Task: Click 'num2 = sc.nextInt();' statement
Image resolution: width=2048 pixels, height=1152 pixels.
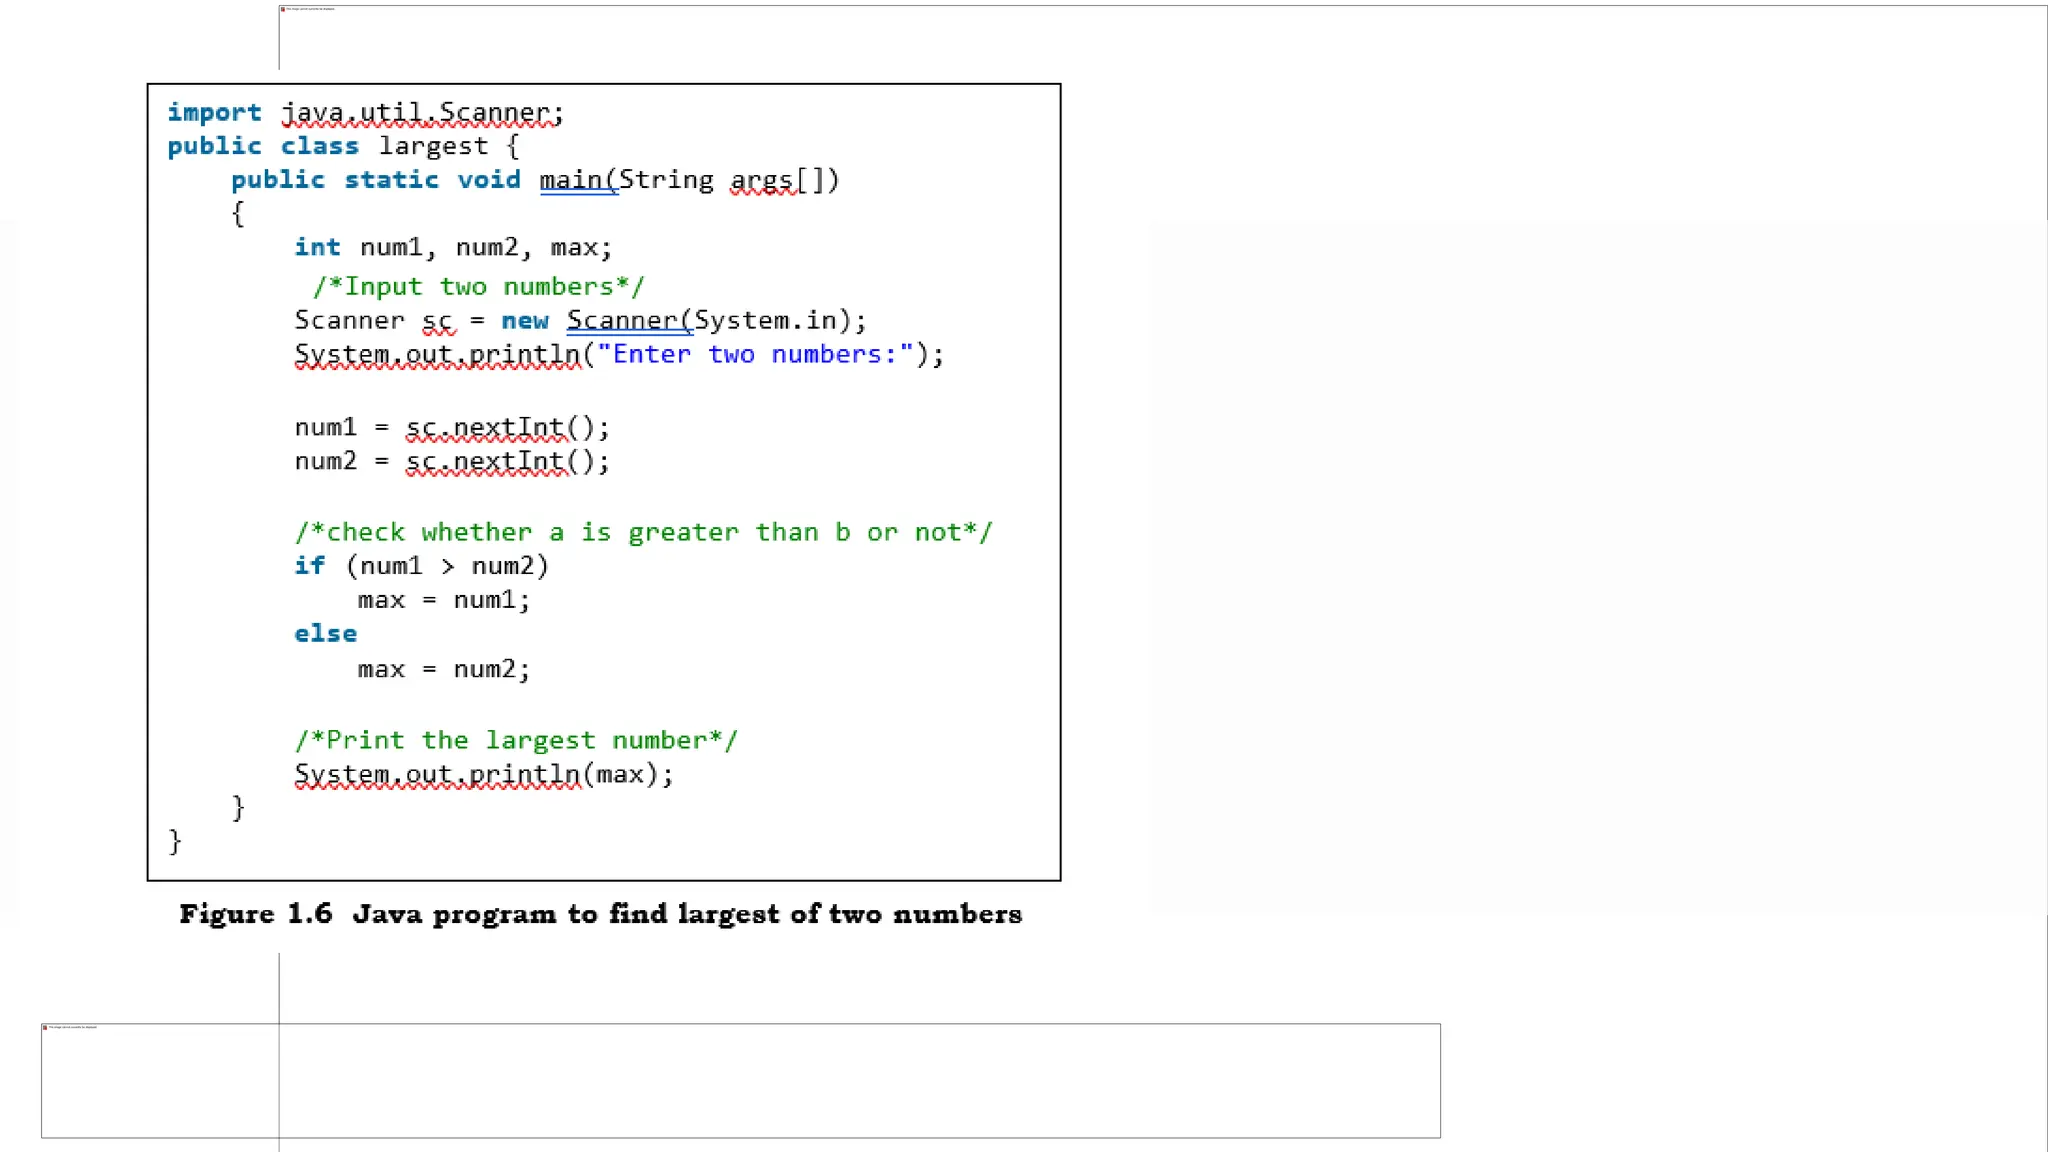Action: coord(452,462)
